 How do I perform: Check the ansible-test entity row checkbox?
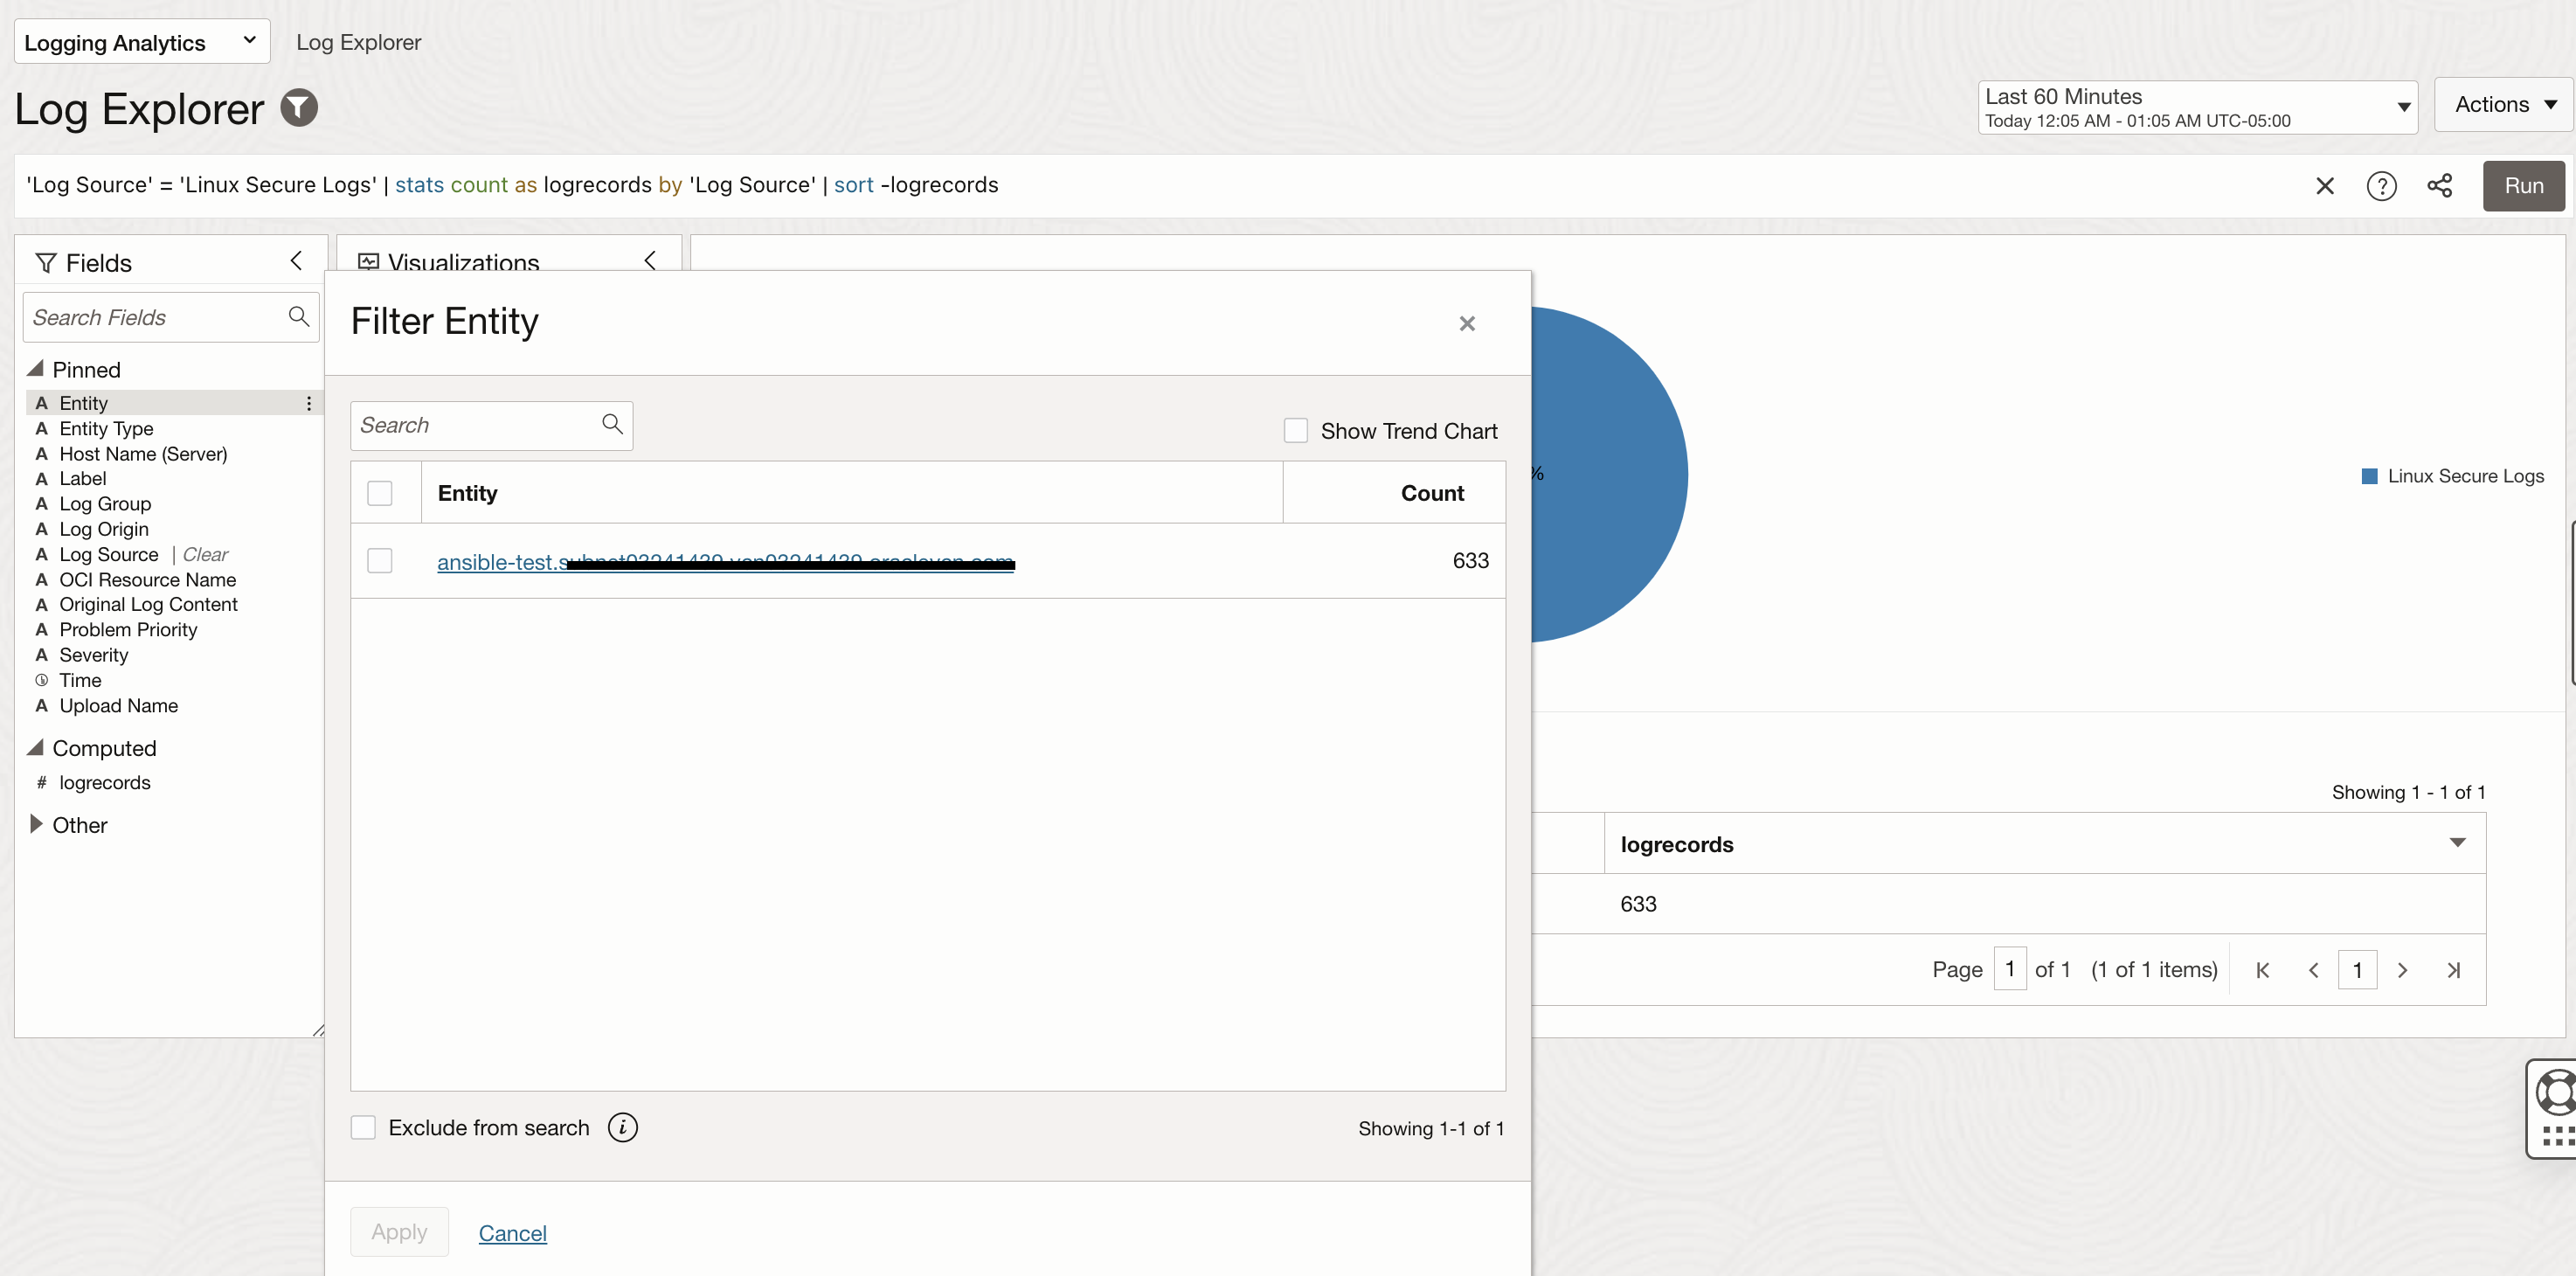380,561
